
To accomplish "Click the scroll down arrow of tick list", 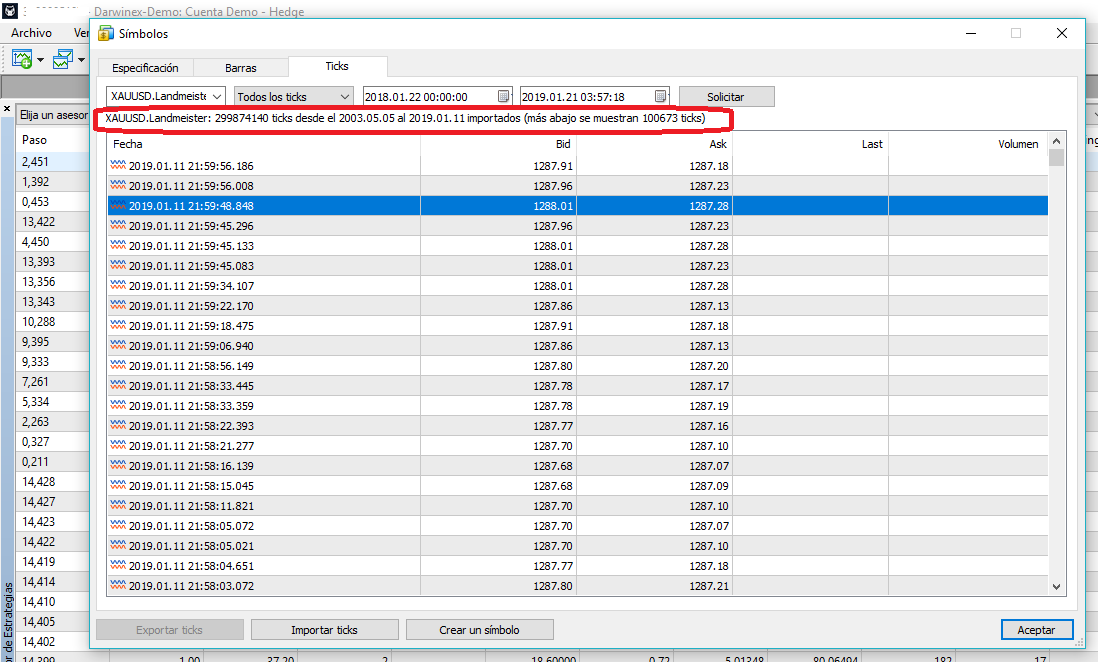I will pos(1056,588).
